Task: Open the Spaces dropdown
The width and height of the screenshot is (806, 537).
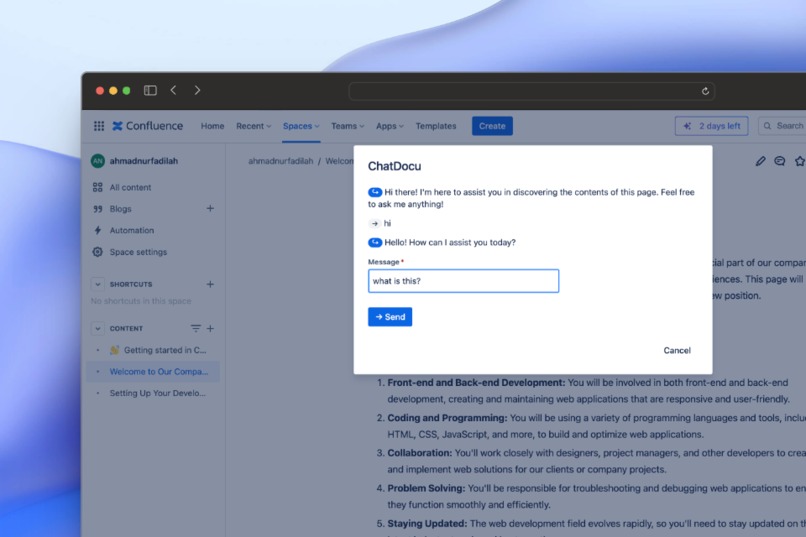Action: (301, 126)
